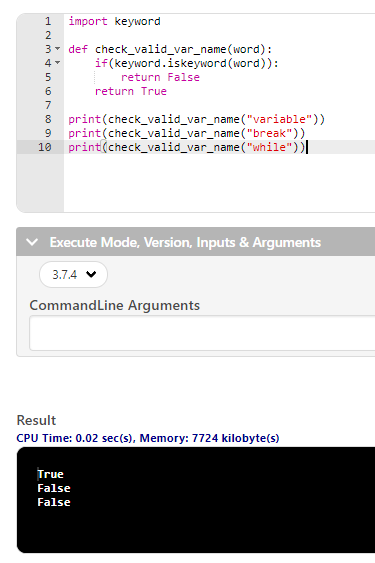Click the return True statement
Image resolution: width=375 pixels, height=563 pixels.
(x=131, y=91)
